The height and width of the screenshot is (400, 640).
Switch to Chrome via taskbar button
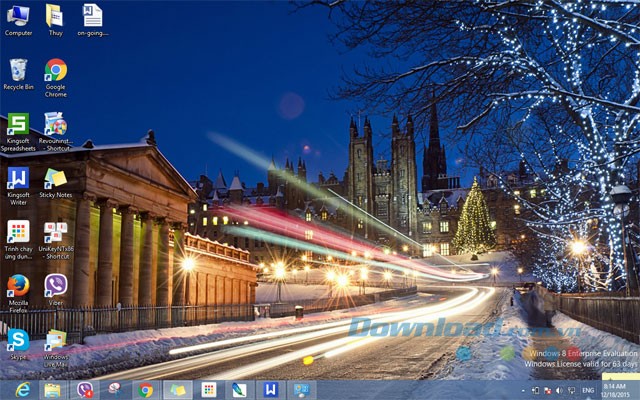coord(146,390)
